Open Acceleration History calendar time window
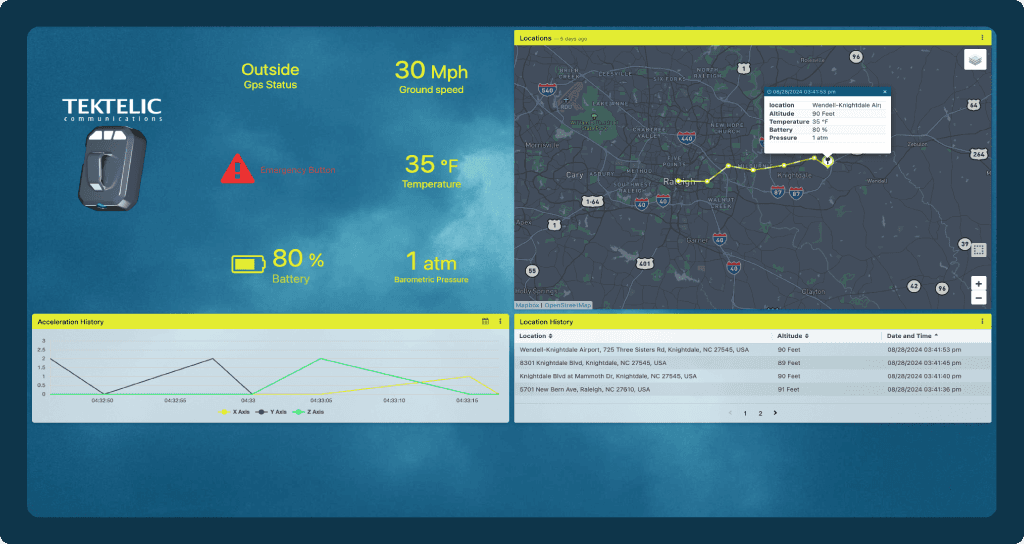 [x=485, y=321]
